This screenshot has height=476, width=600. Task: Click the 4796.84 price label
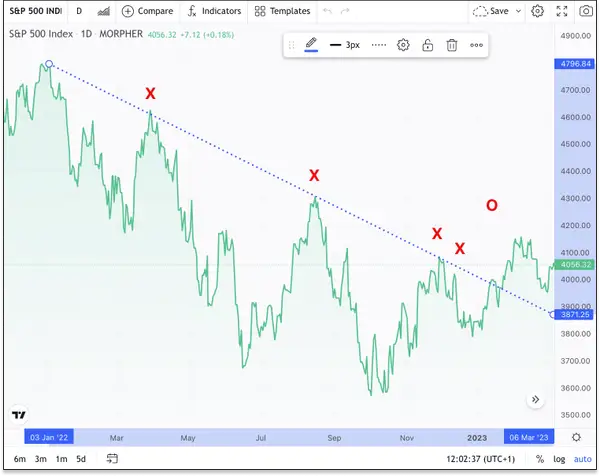tap(575, 64)
